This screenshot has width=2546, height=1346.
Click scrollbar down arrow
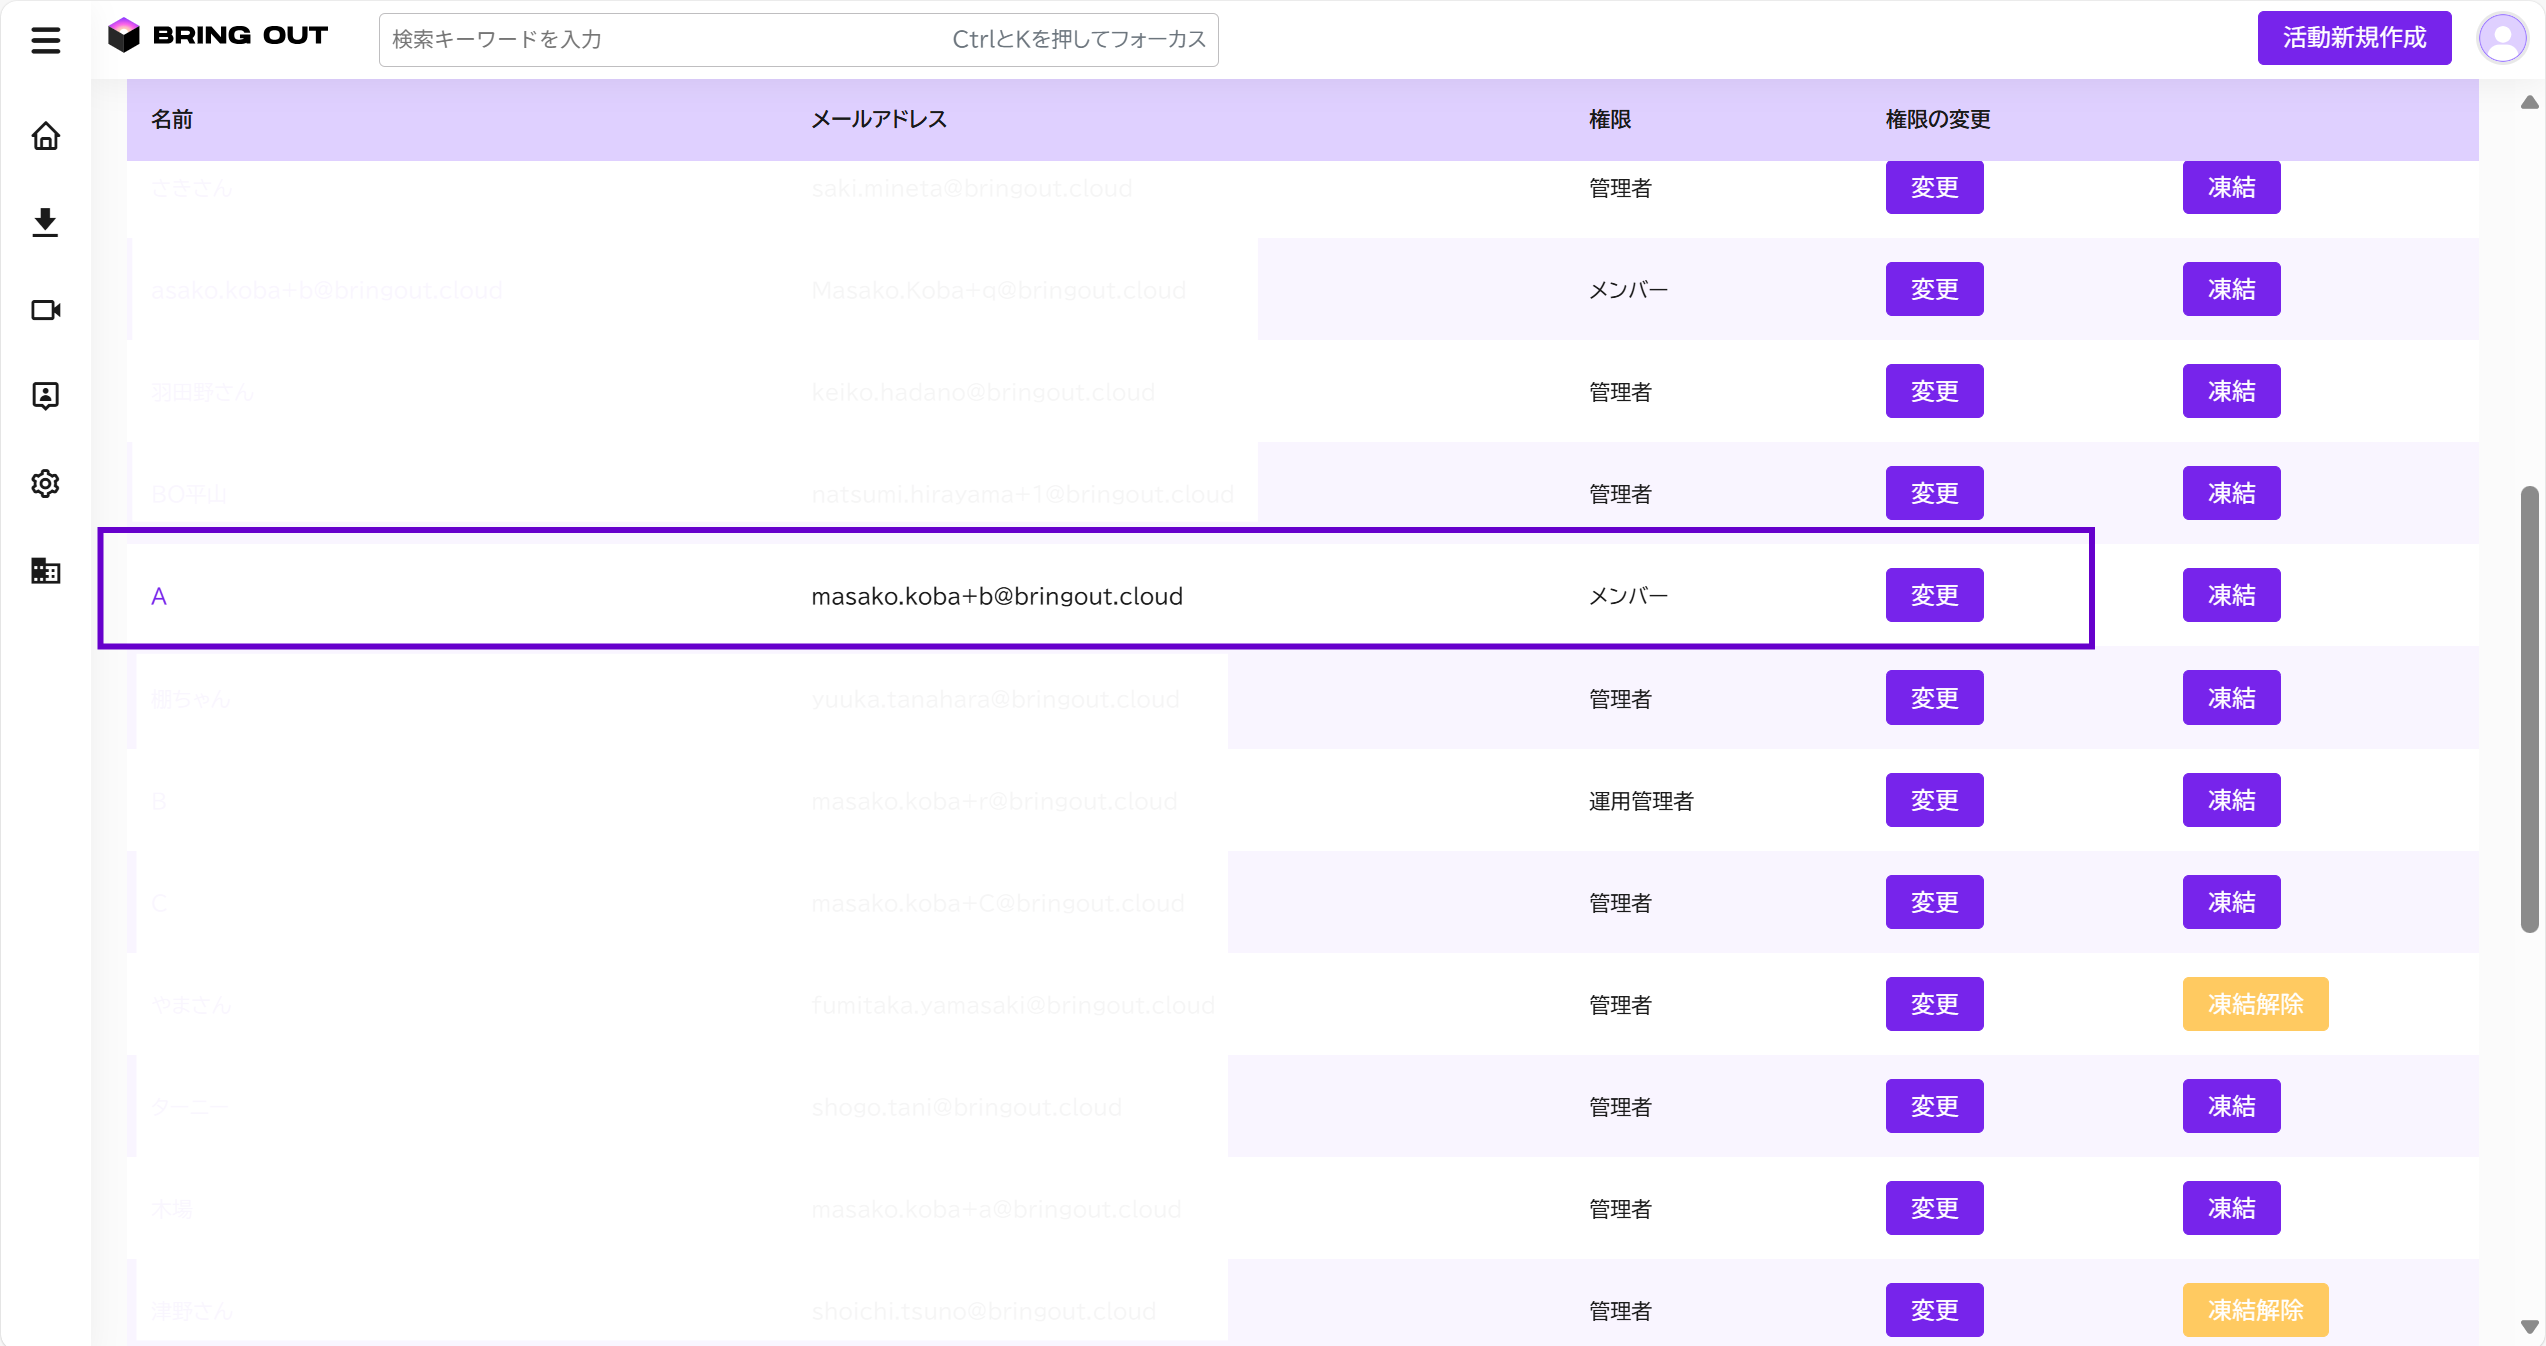(x=2529, y=1326)
